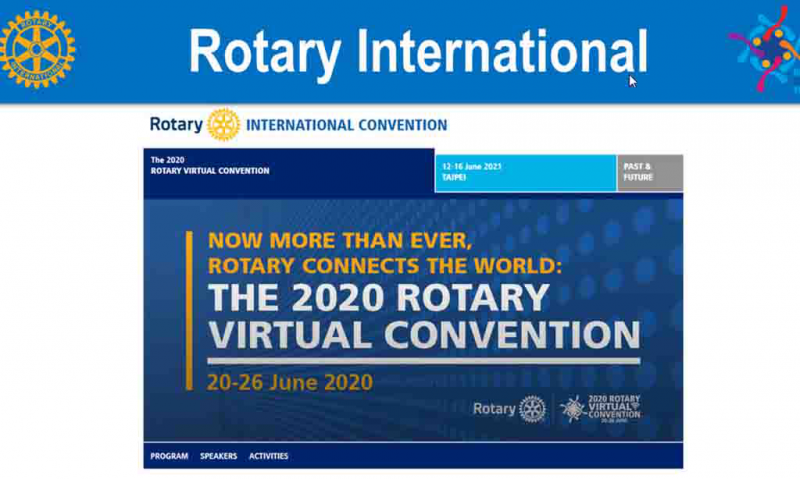Click the colorful convention emblem in the banner
This screenshot has height=479, width=800.
click(x=765, y=49)
